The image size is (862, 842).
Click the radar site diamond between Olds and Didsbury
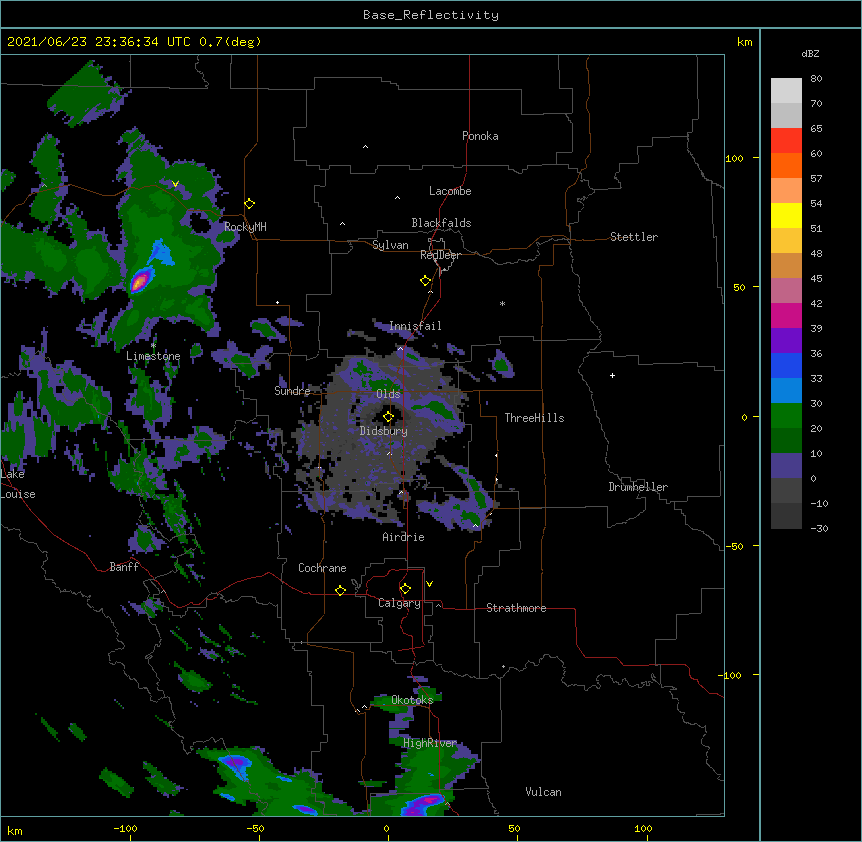[388, 417]
